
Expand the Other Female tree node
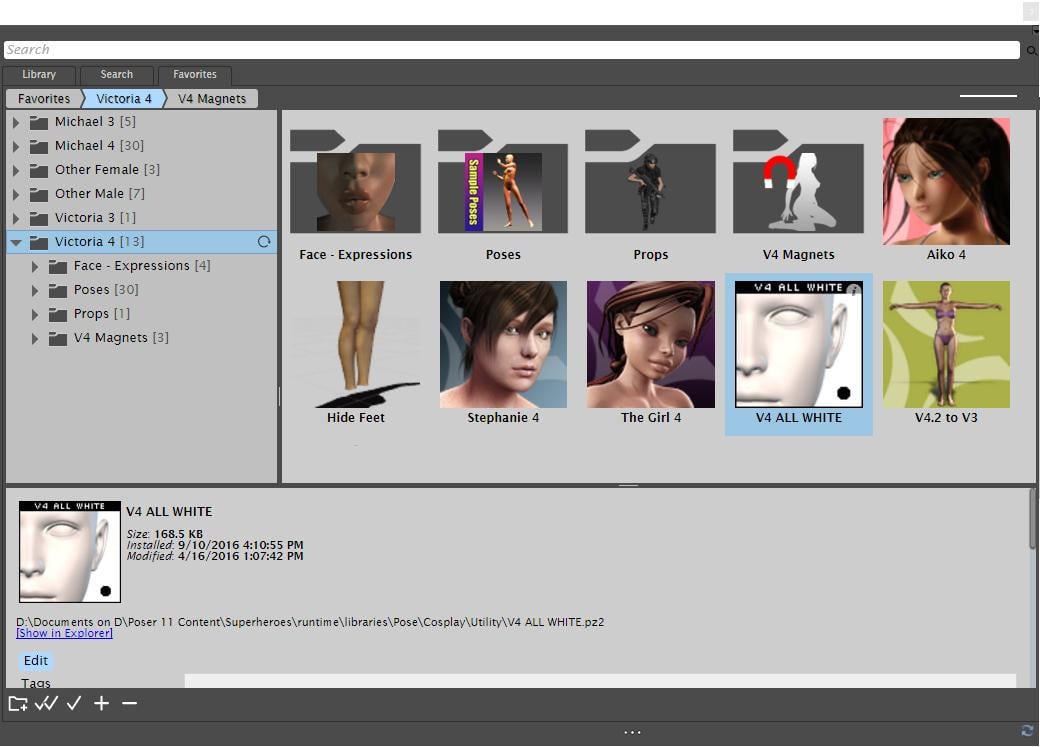coord(16,170)
